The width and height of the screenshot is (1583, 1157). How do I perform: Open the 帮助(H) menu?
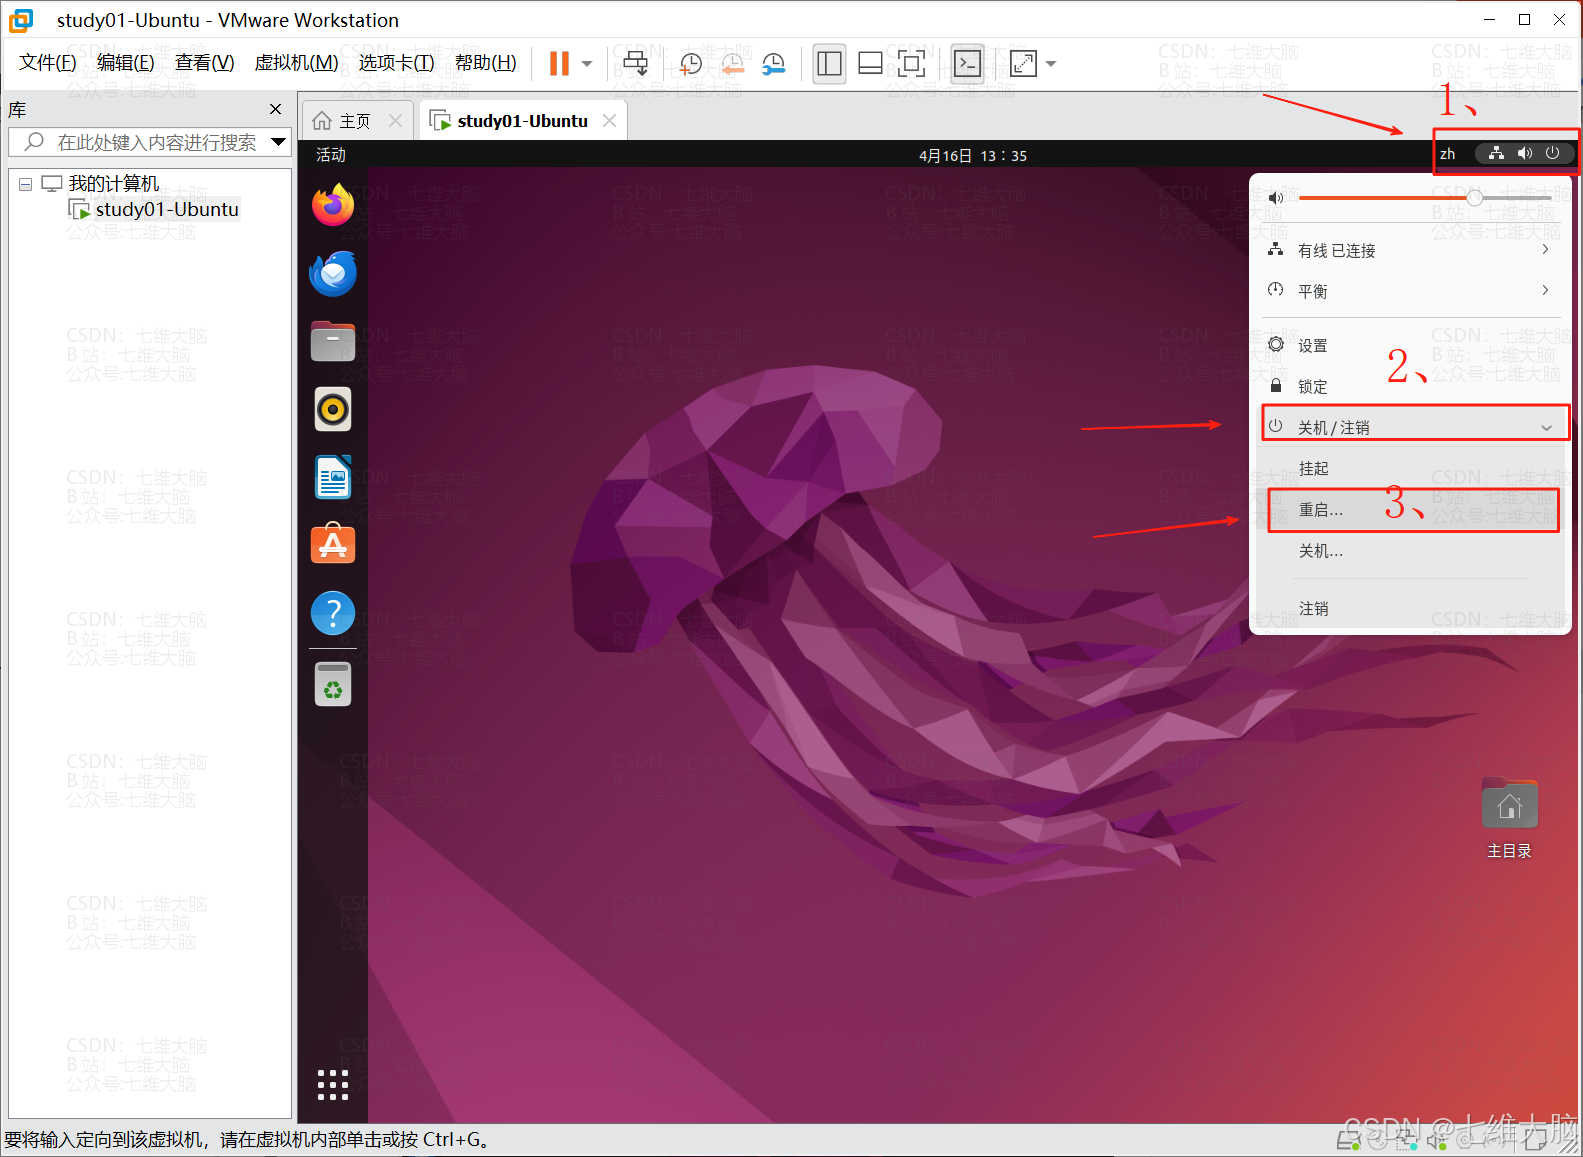[486, 63]
